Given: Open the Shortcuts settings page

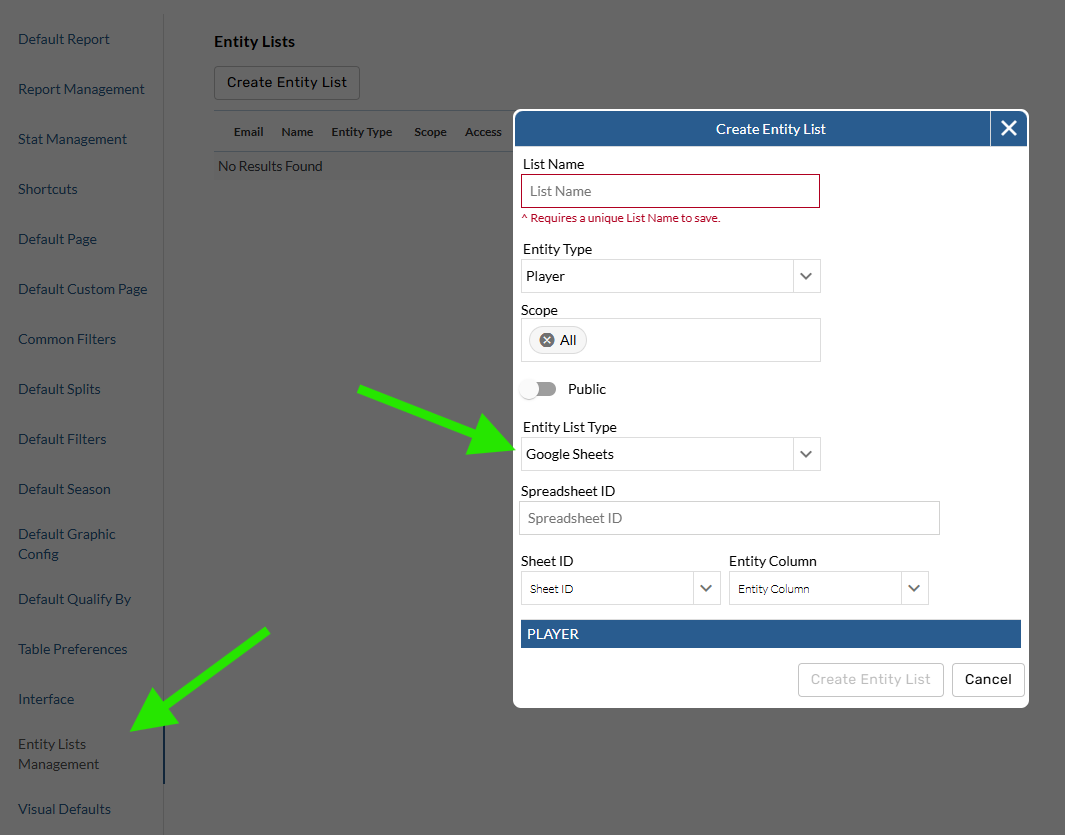Looking at the screenshot, I should 48,189.
